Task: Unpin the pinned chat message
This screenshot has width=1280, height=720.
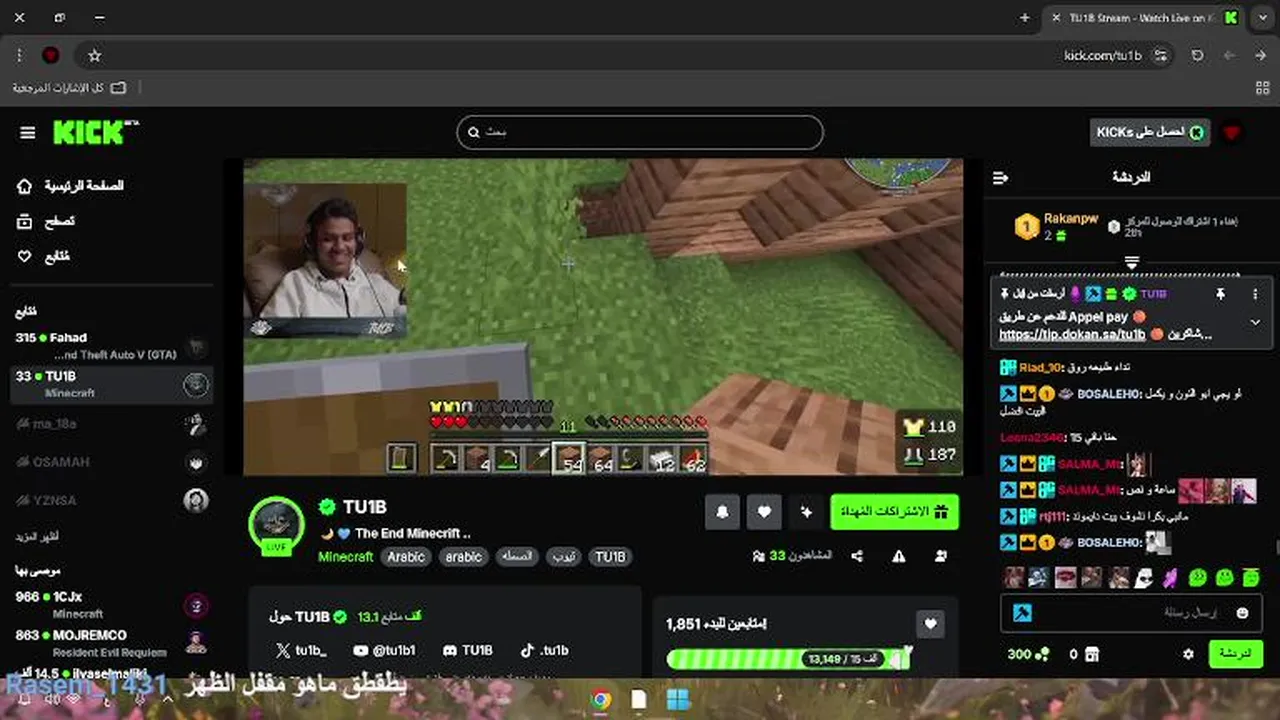Action: (1220, 294)
